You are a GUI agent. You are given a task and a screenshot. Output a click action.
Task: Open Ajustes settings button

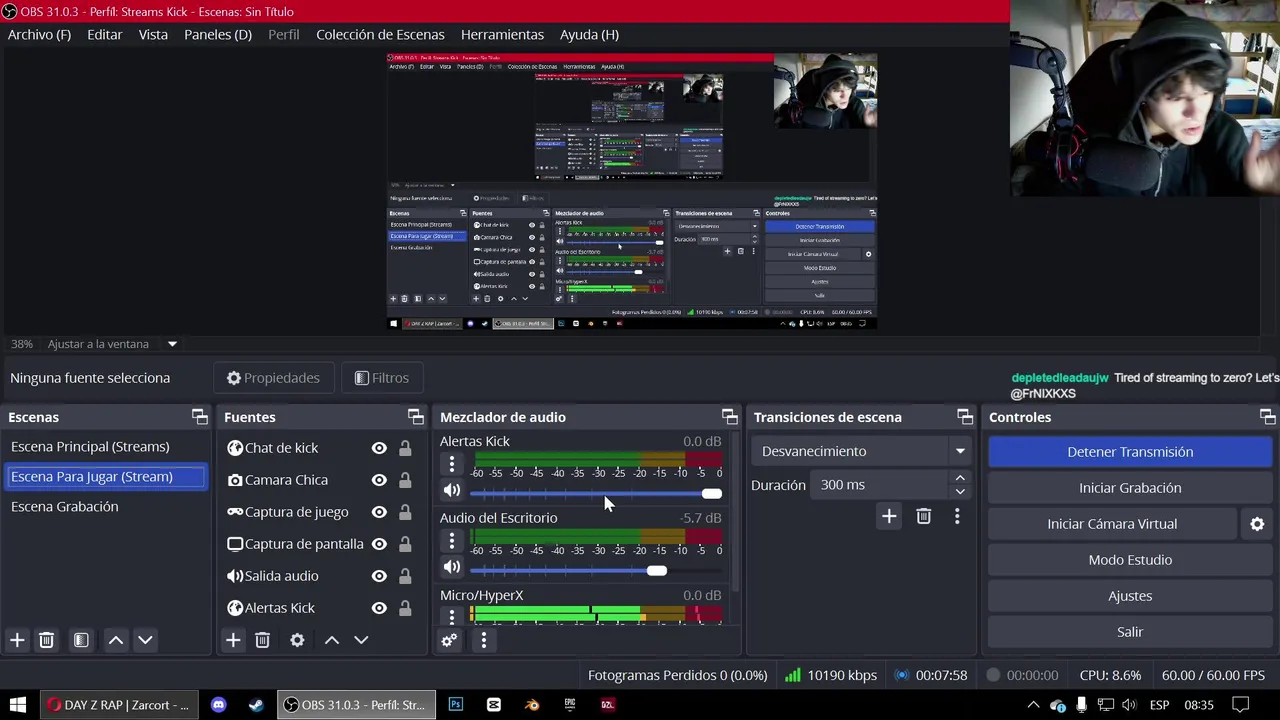1130,596
